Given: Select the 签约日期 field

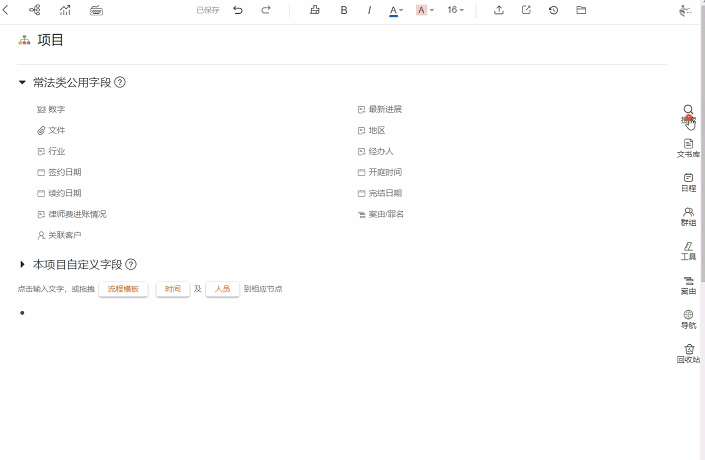Looking at the screenshot, I should [59, 172].
